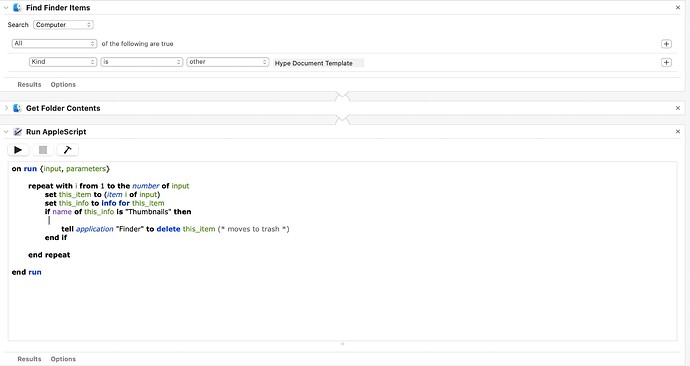Remove the Find Finder Items action
Image resolution: width=690 pixels, height=366 pixels.
pos(678,7)
